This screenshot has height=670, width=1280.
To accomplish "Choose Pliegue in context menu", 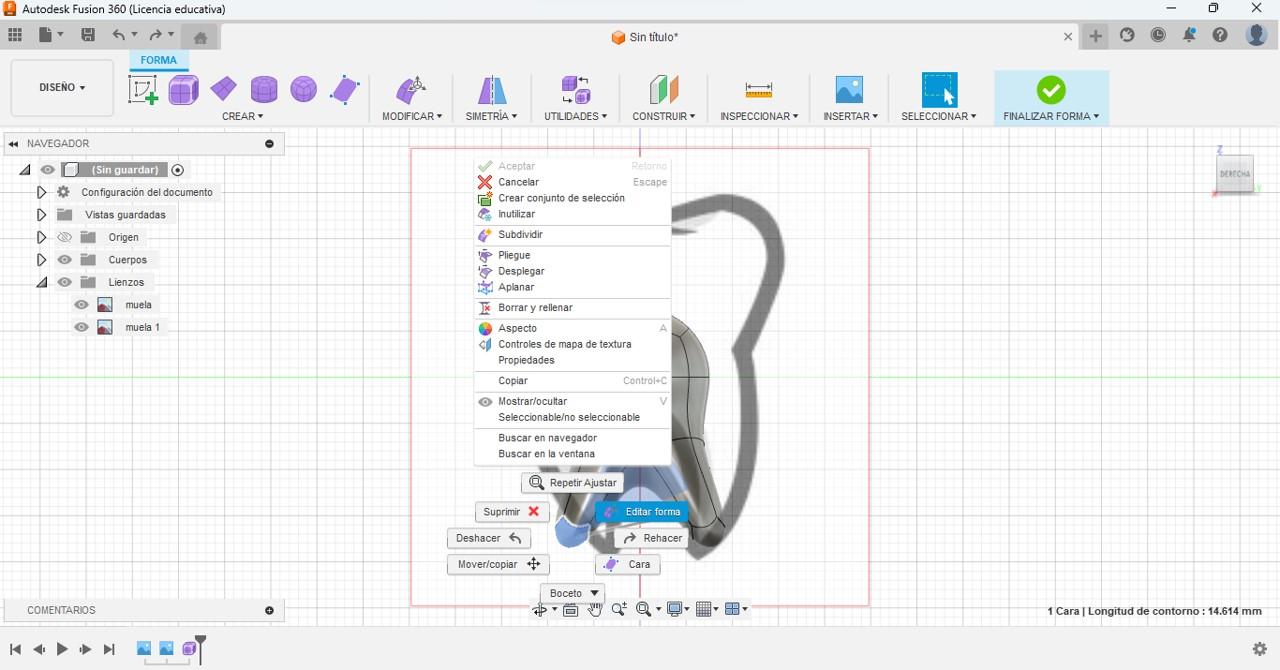I will (572, 255).
